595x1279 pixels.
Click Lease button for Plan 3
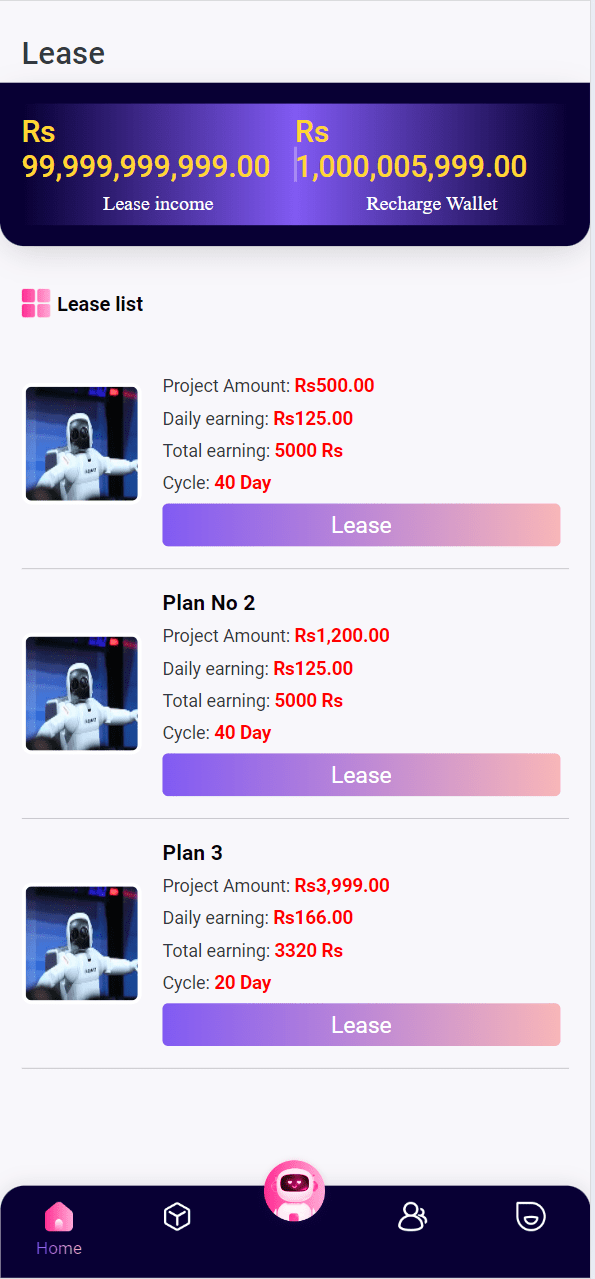click(361, 1025)
